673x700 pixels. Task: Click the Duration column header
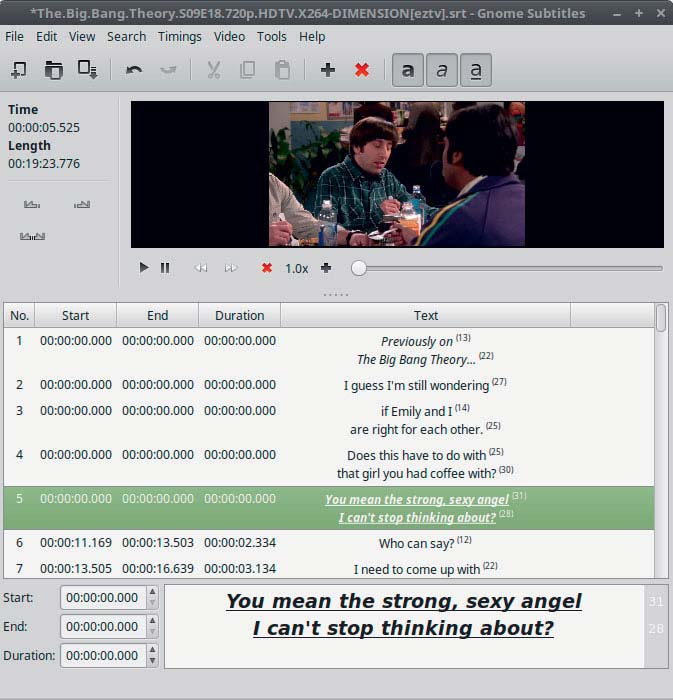[240, 316]
